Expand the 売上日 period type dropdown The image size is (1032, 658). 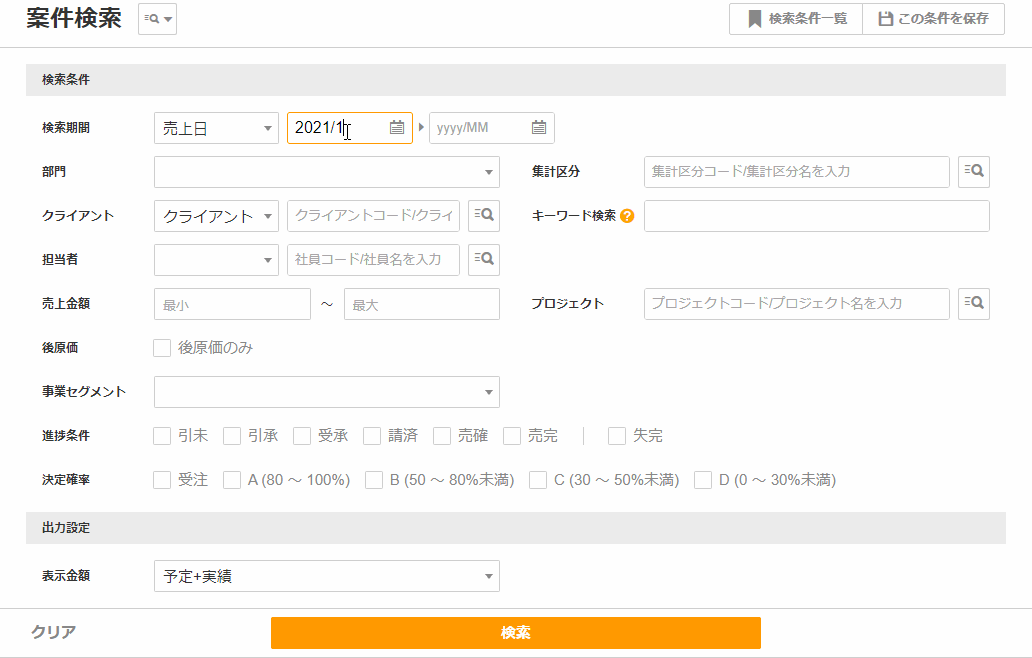point(216,128)
